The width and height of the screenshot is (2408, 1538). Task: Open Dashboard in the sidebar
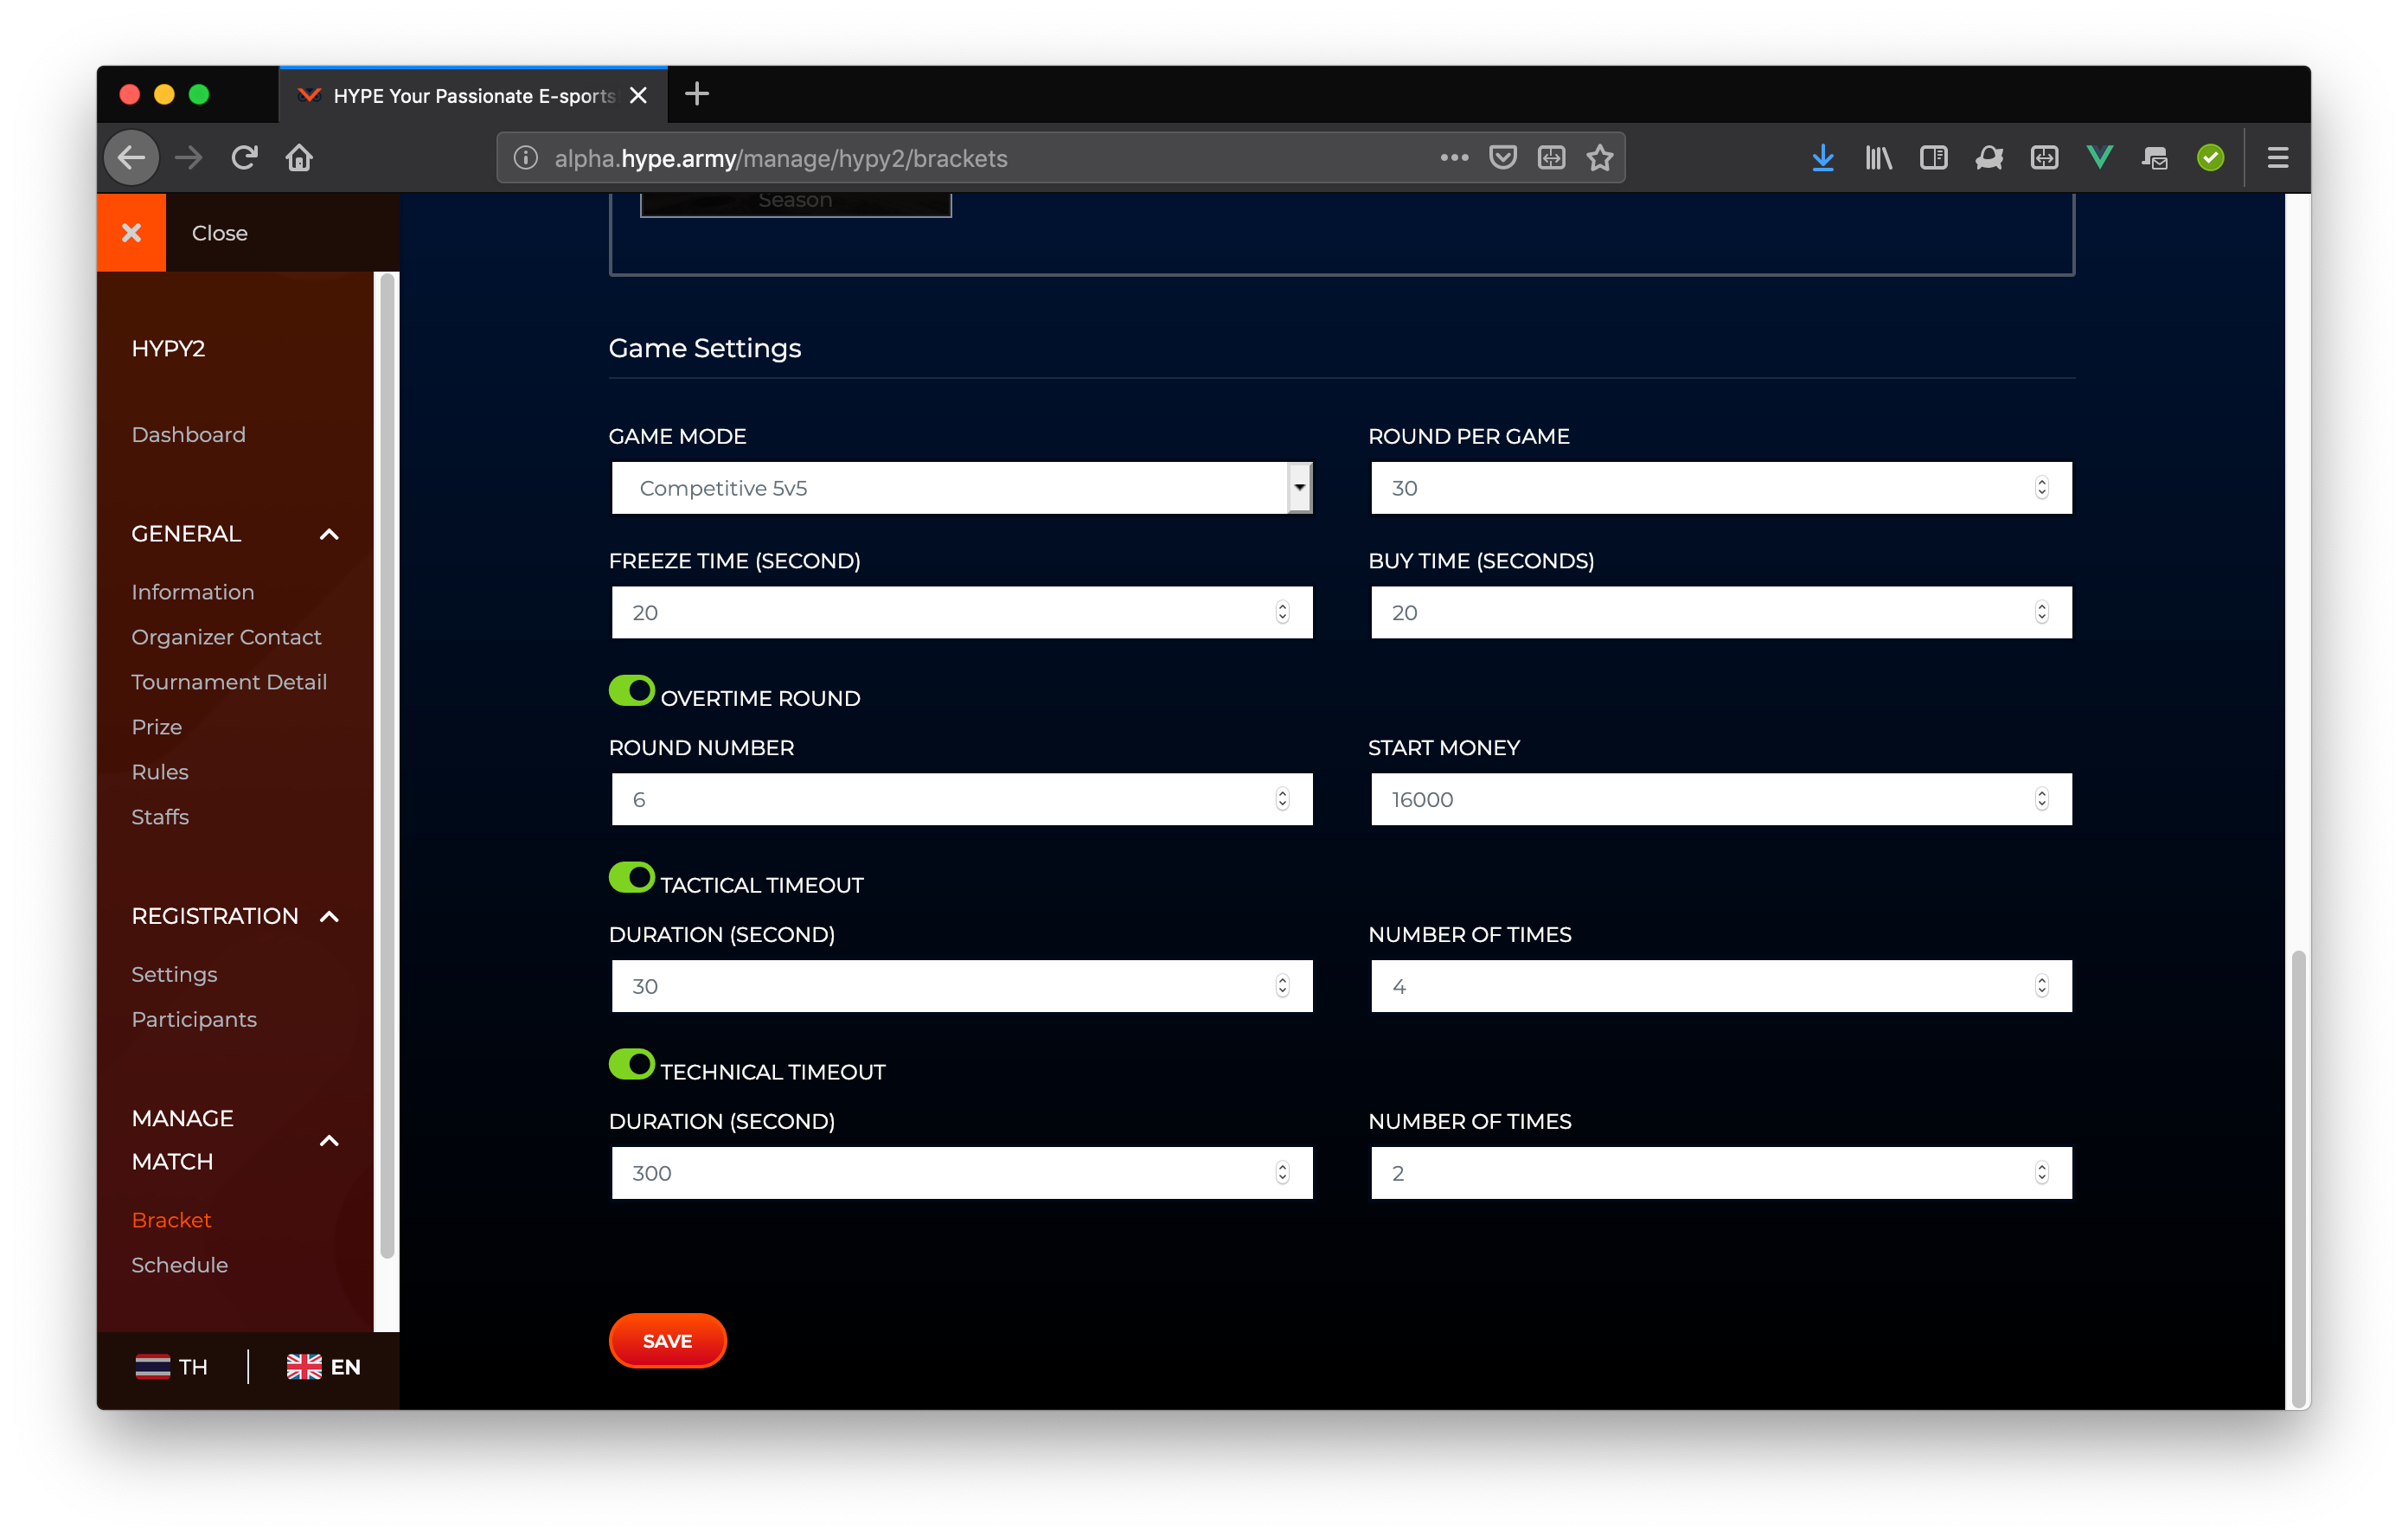(188, 434)
